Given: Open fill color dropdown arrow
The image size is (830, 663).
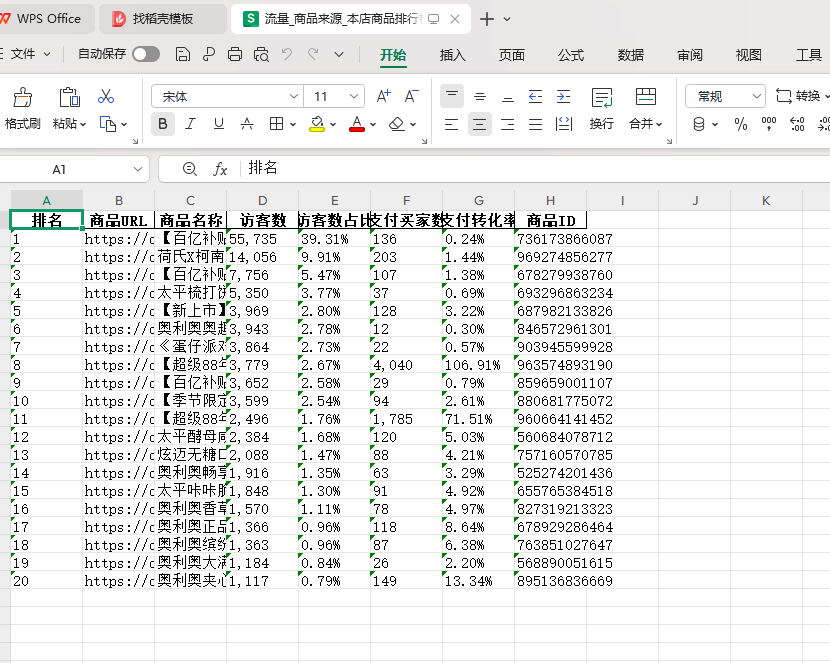Looking at the screenshot, I should point(333,125).
